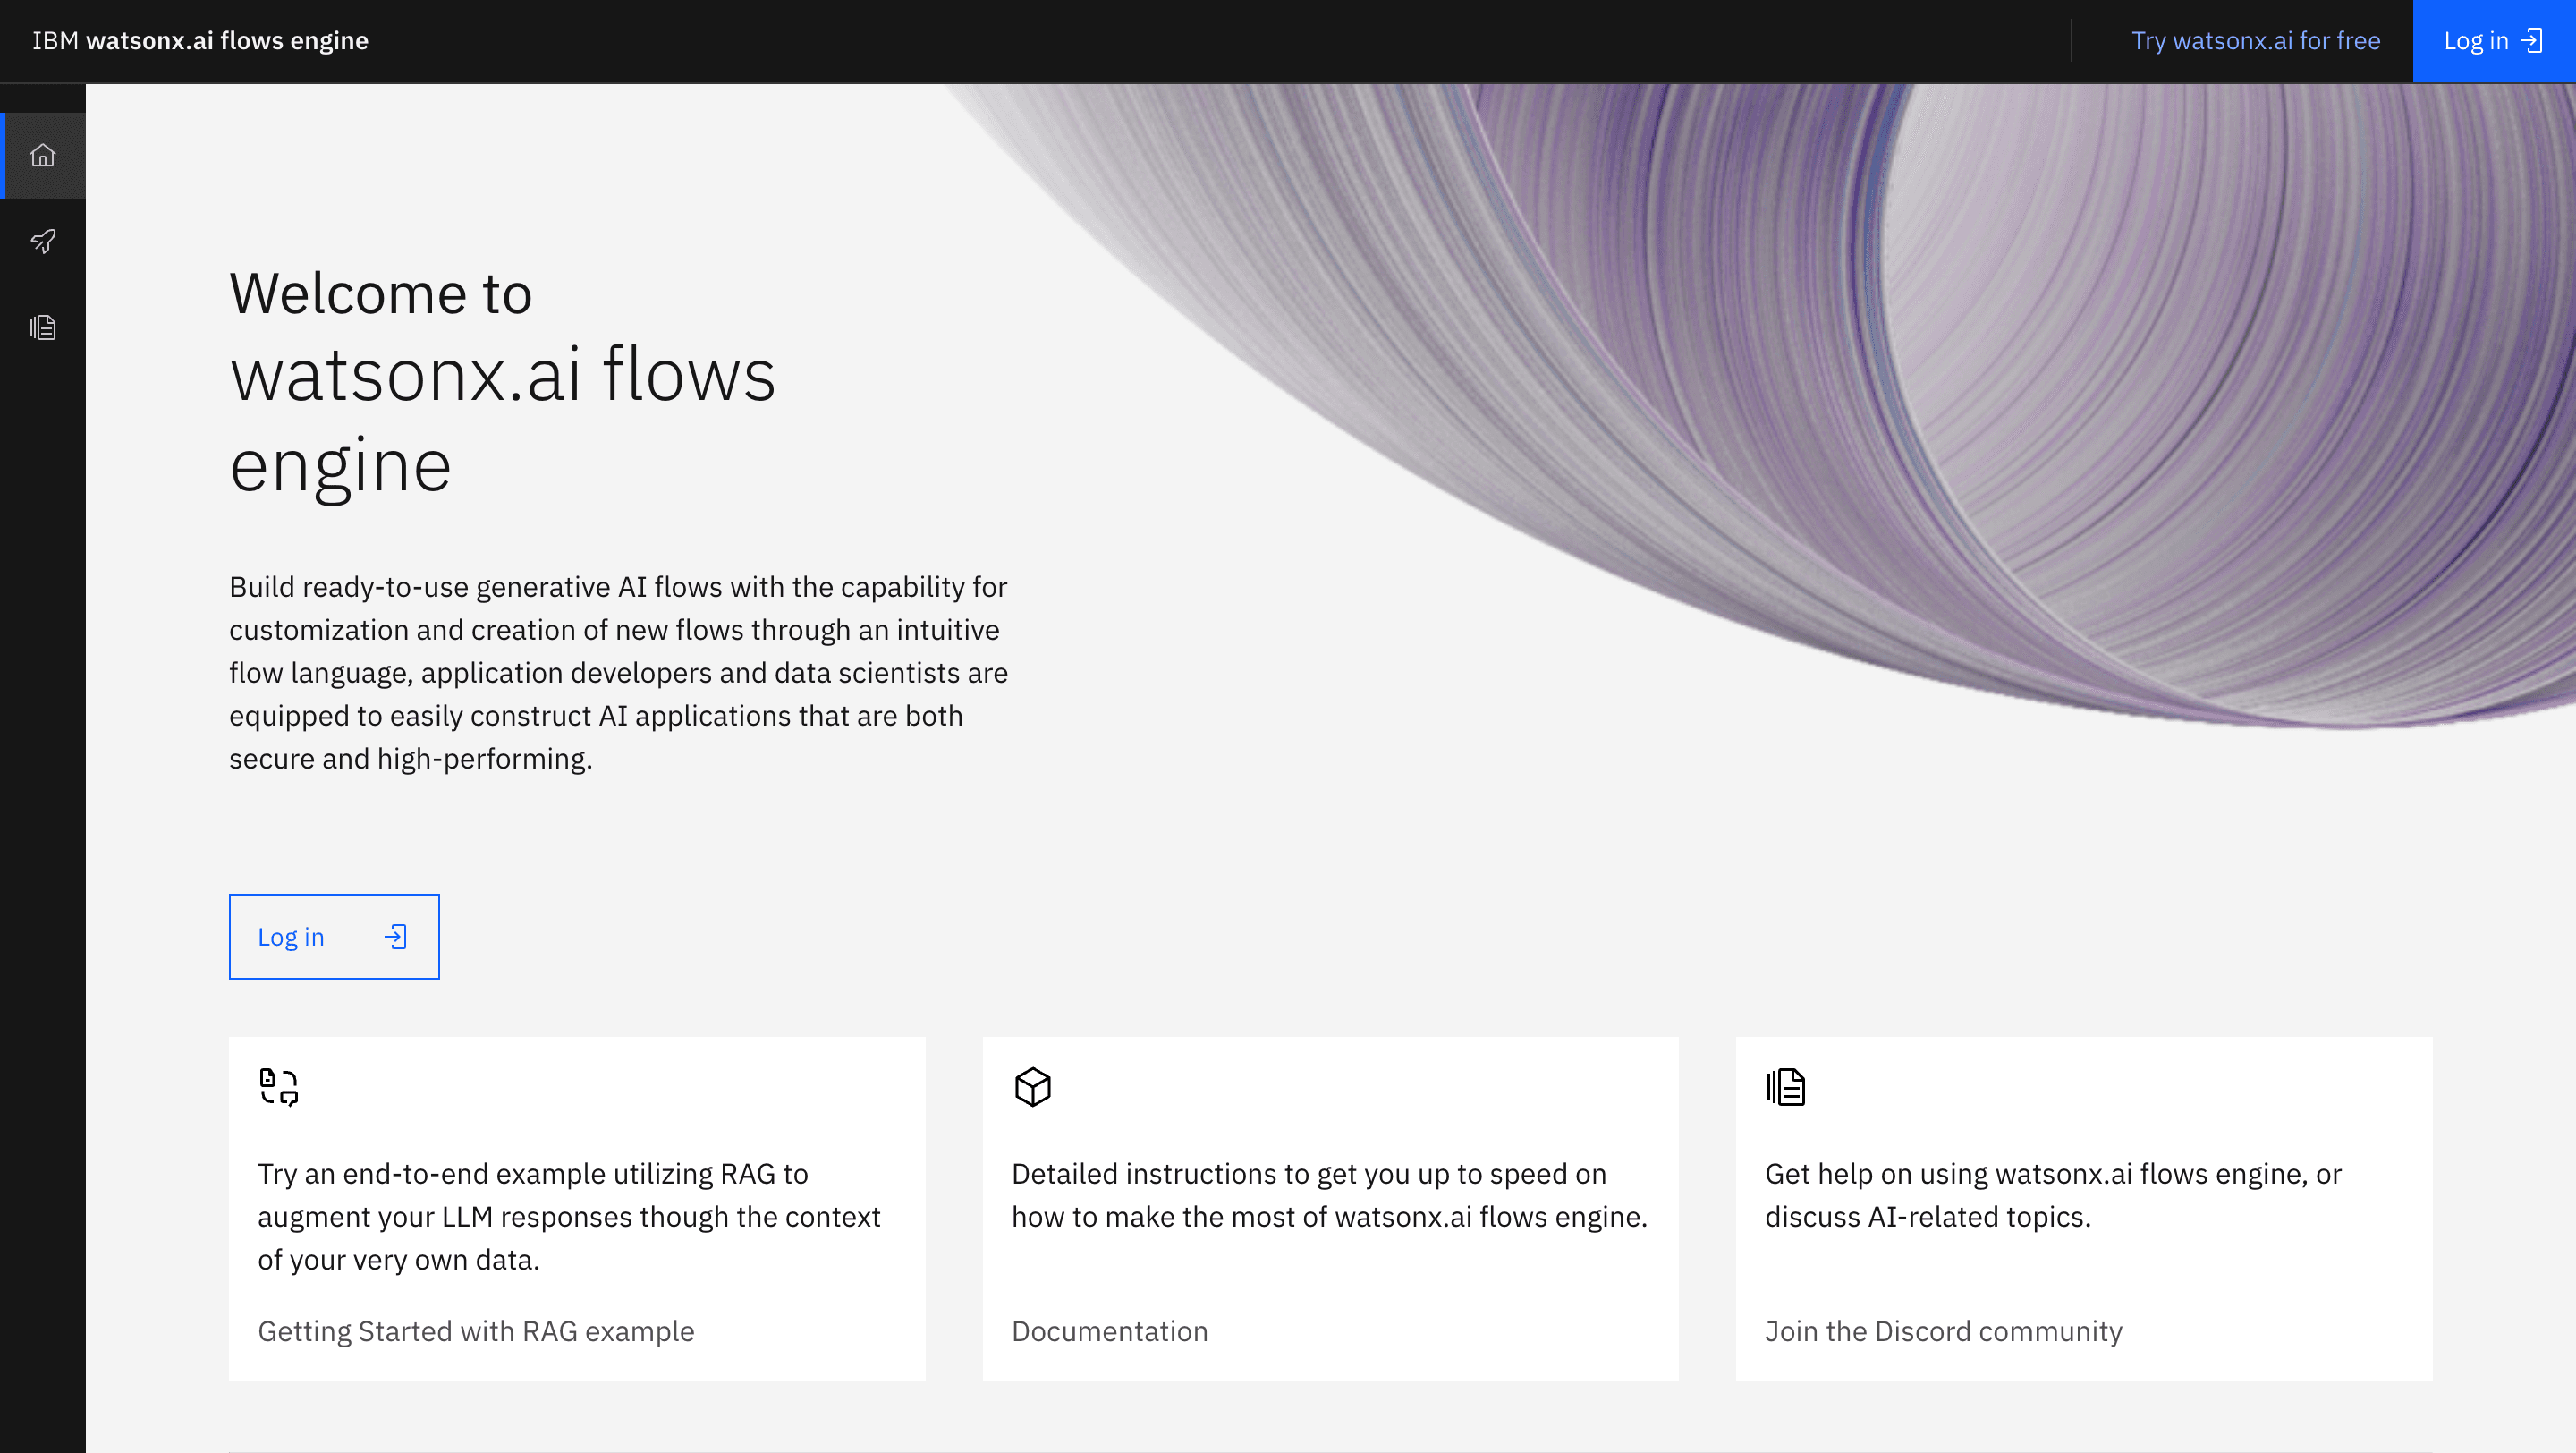Click the IBM watsonx.ai flows engine header title

pos(200,40)
